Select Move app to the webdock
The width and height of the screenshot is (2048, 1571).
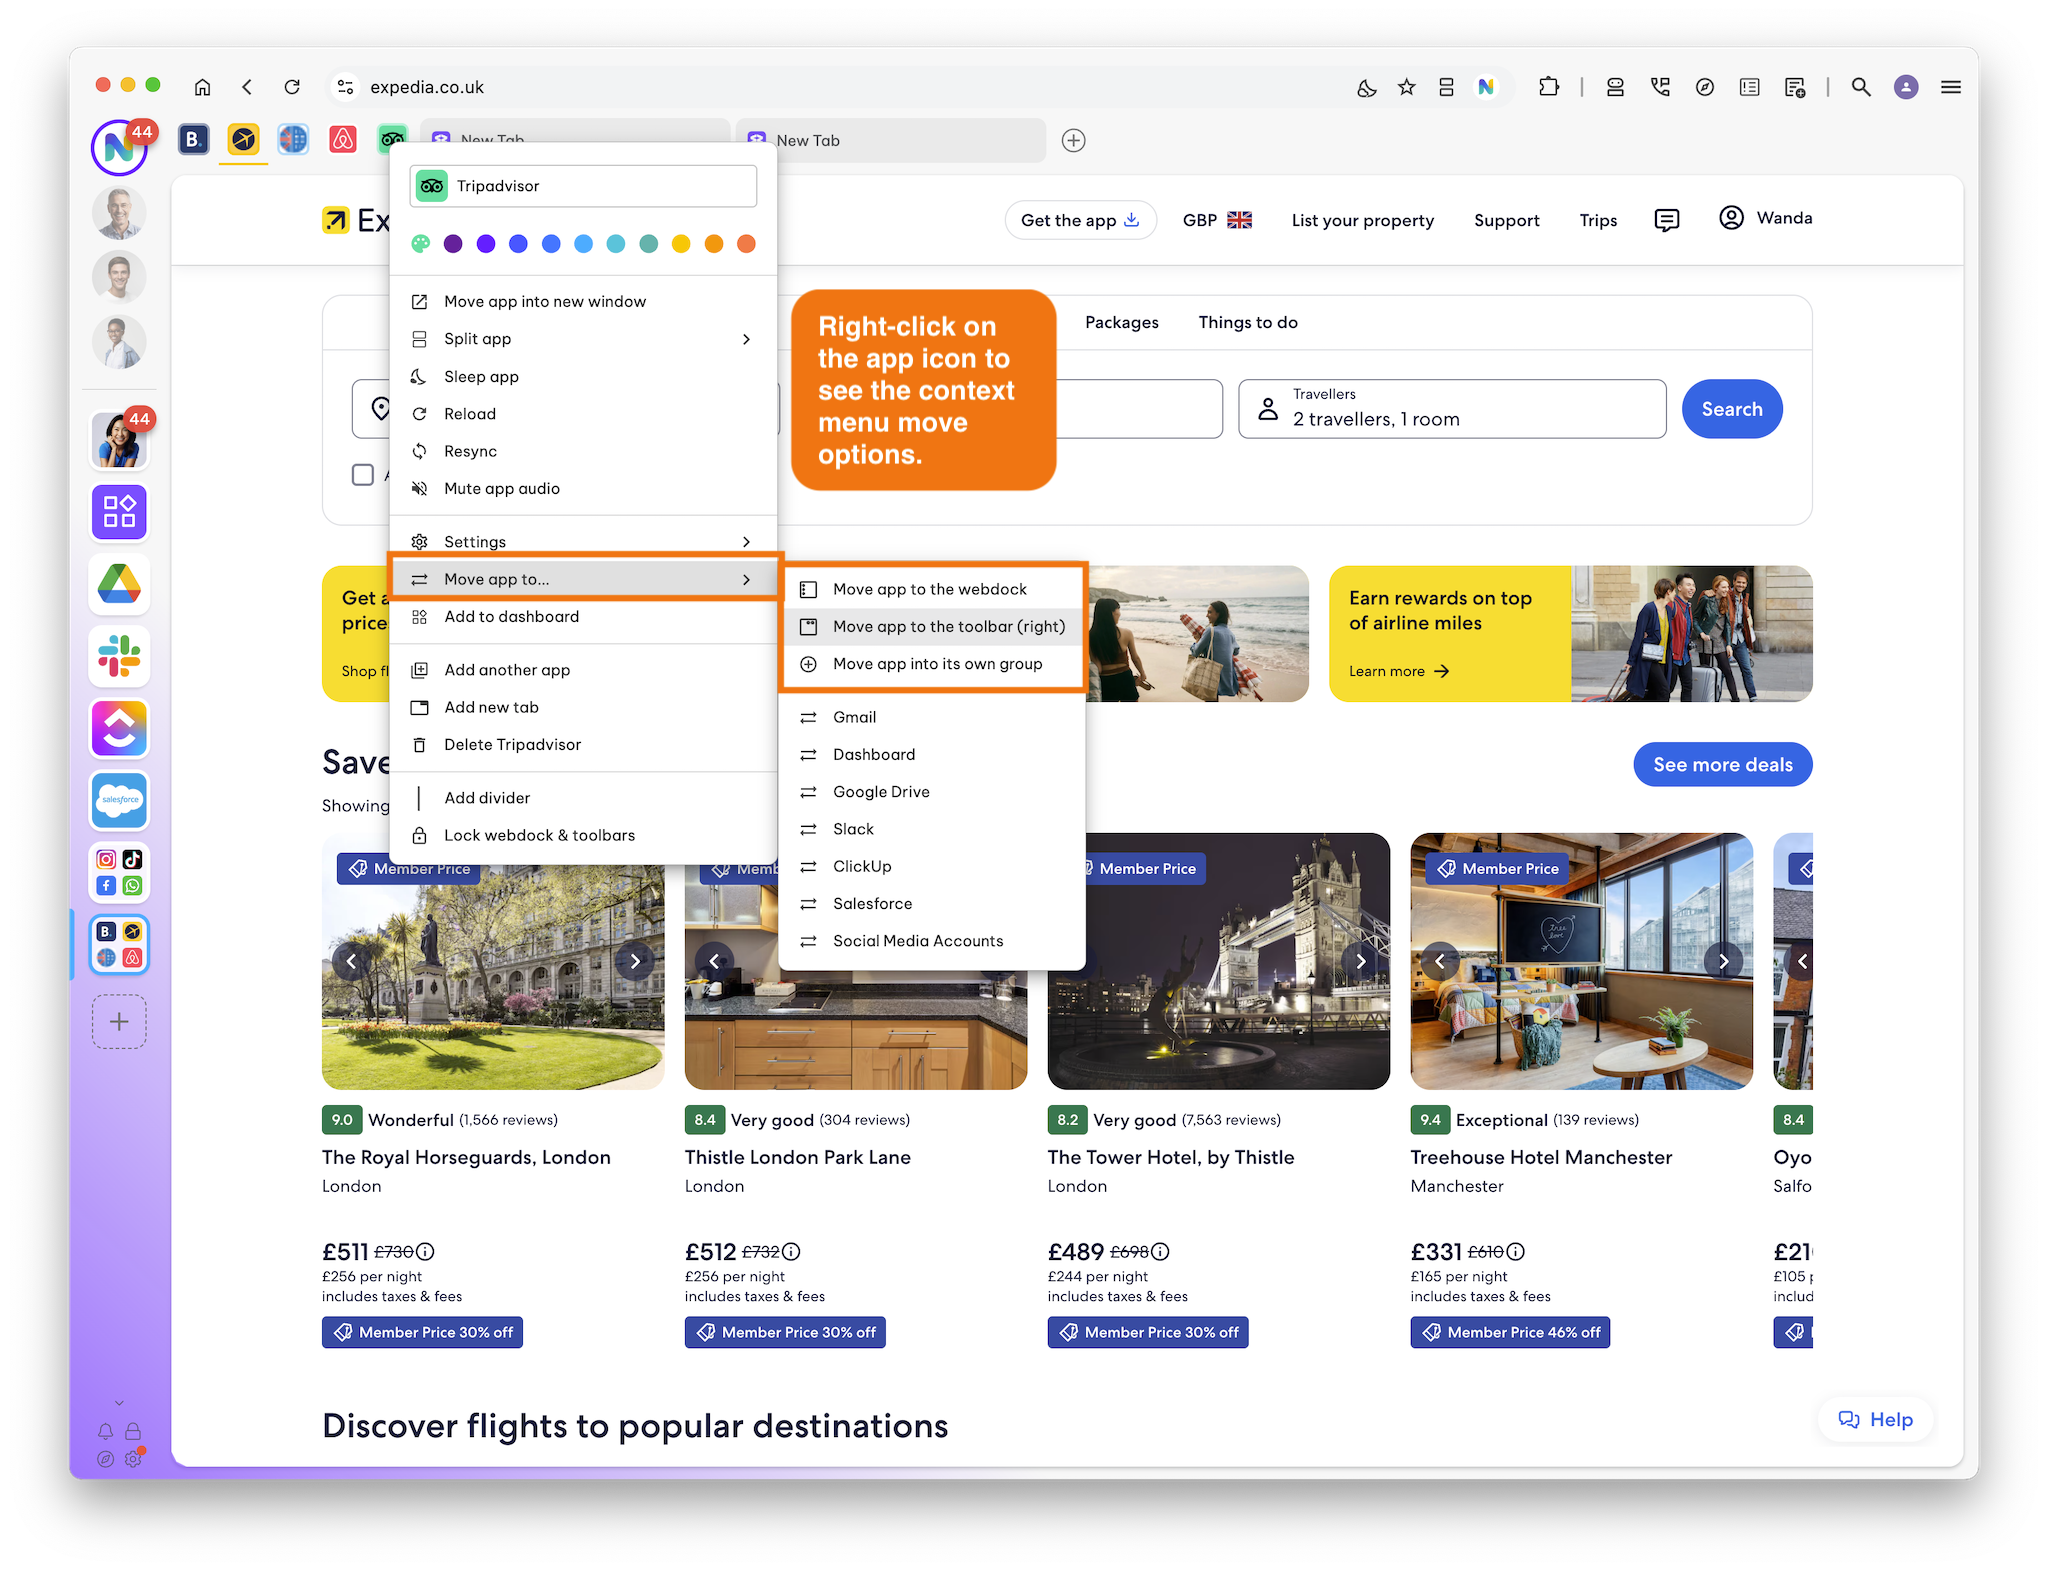pyautogui.click(x=932, y=589)
